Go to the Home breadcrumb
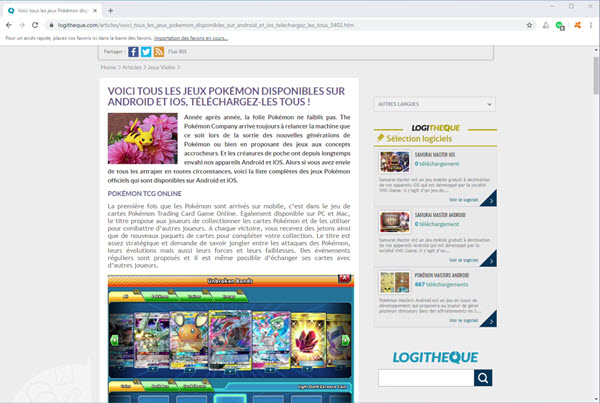600x403 pixels. click(x=108, y=67)
